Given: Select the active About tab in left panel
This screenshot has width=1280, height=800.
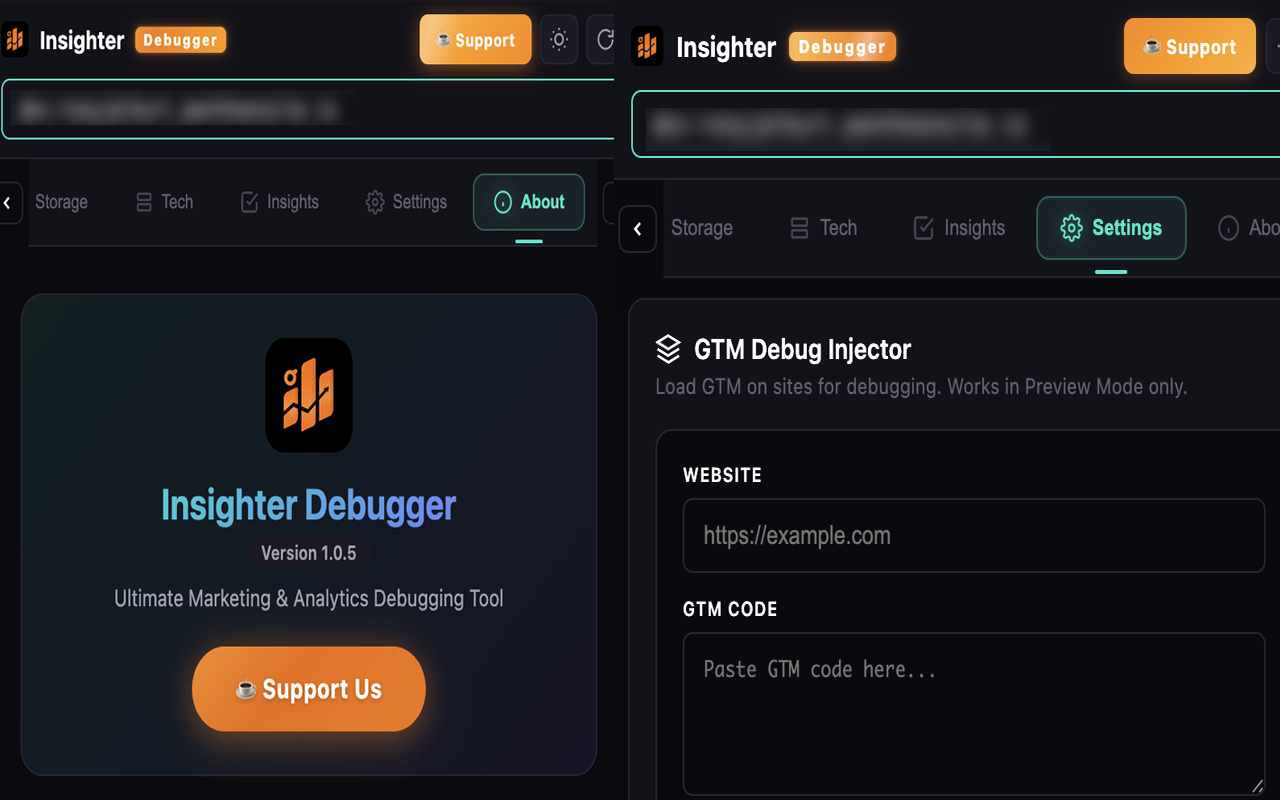Looking at the screenshot, I should pos(529,202).
